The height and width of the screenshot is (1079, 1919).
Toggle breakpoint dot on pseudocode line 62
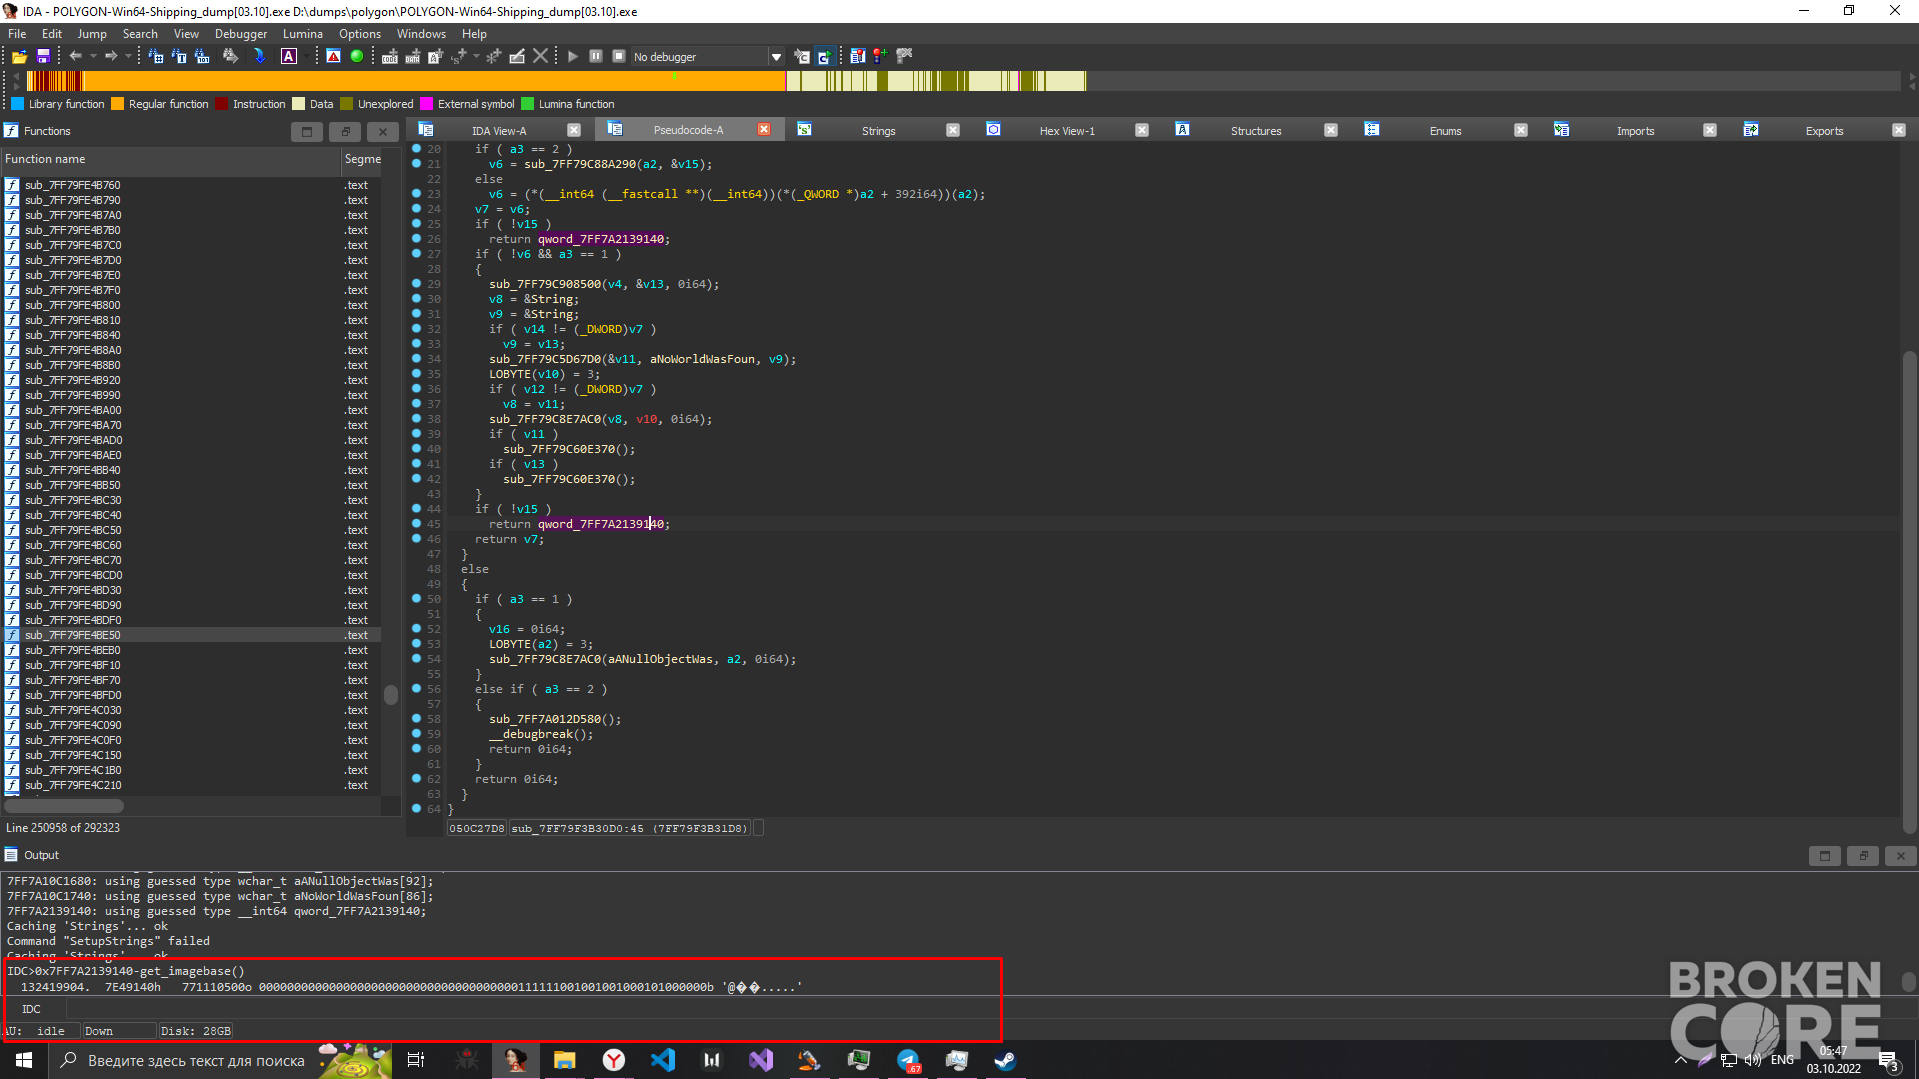[417, 779]
